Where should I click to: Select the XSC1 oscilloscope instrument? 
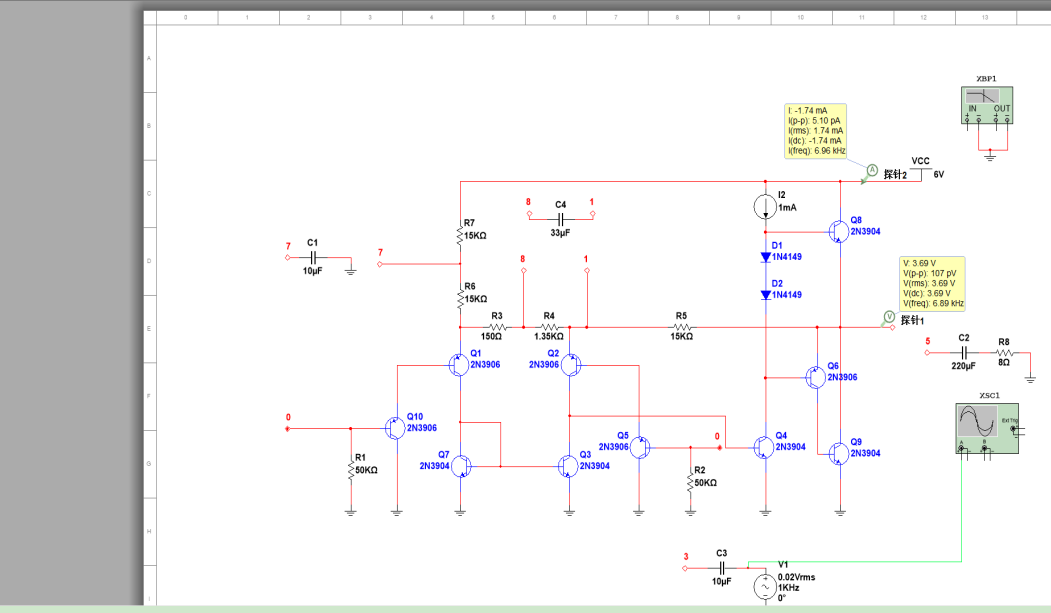(x=987, y=428)
